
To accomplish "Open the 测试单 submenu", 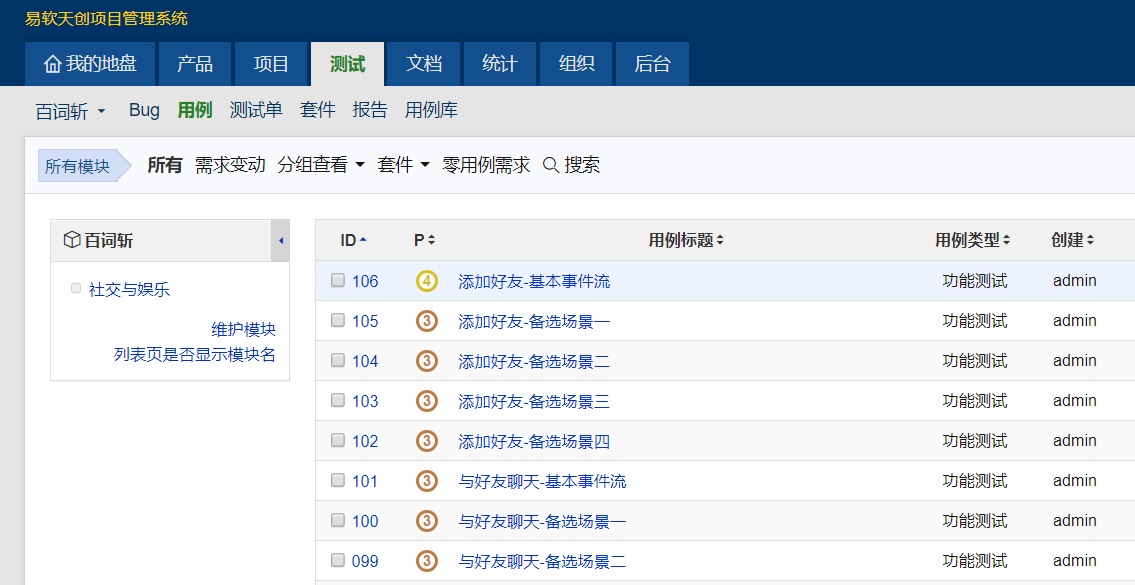I will [x=256, y=110].
